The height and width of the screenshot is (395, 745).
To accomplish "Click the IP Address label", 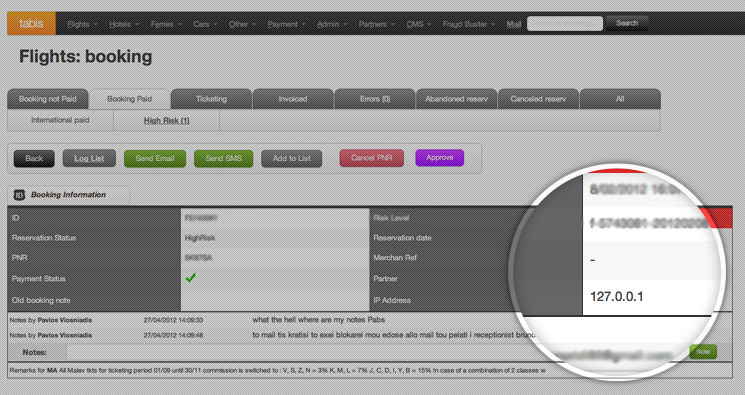I will coord(392,300).
